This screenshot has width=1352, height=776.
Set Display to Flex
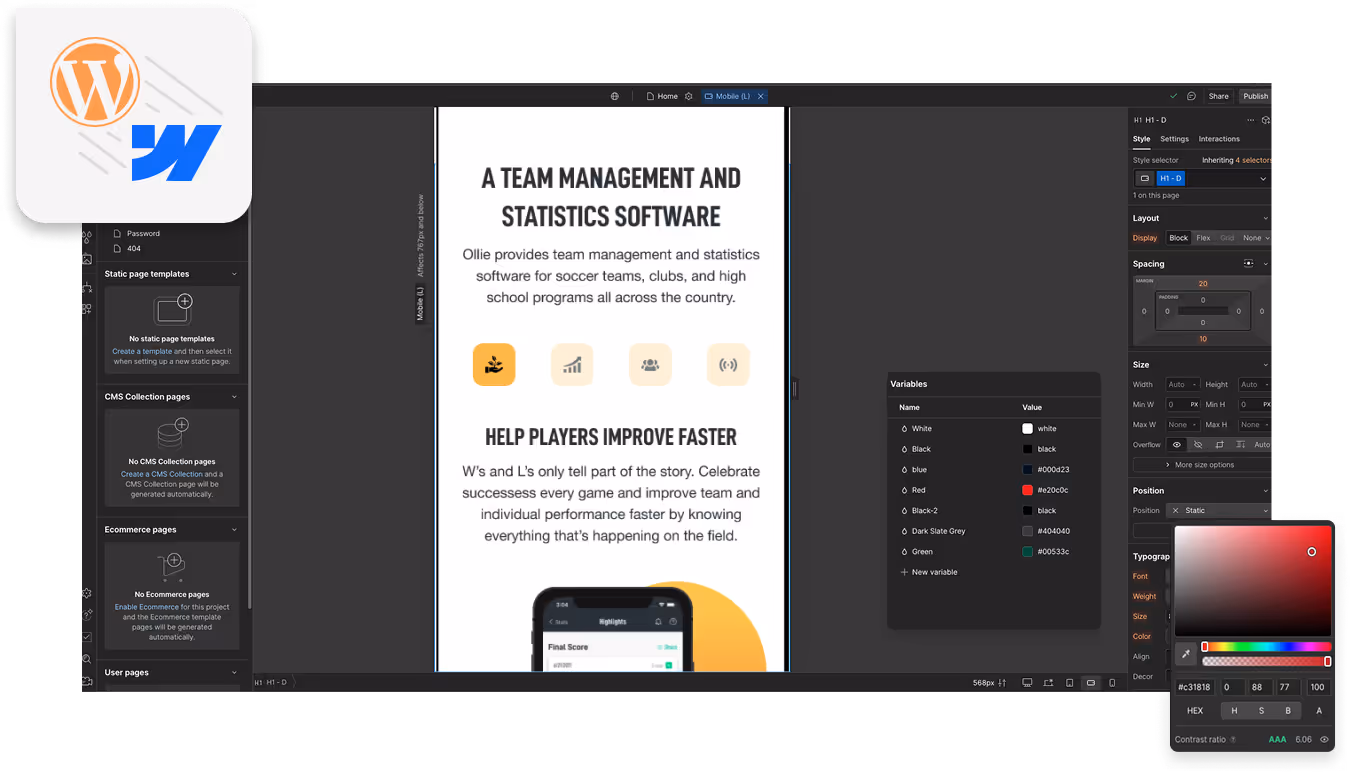click(1203, 238)
